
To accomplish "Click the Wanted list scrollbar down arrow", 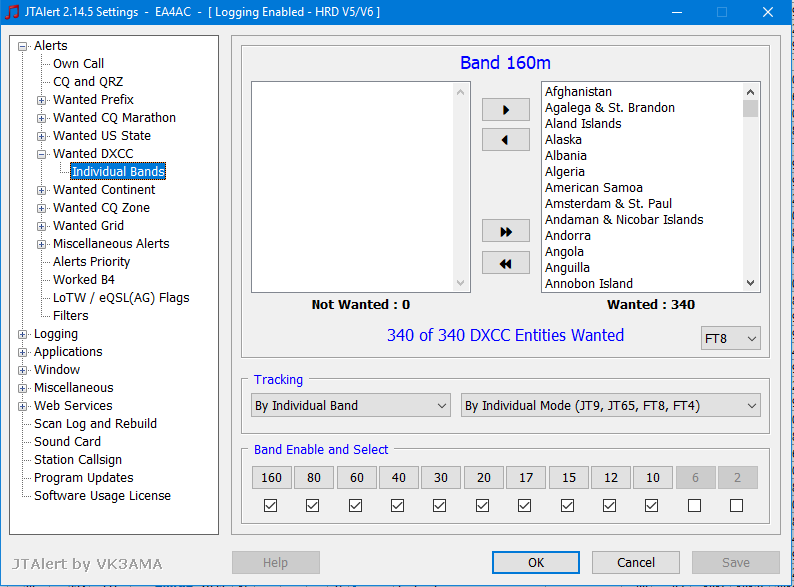I will click(x=750, y=283).
